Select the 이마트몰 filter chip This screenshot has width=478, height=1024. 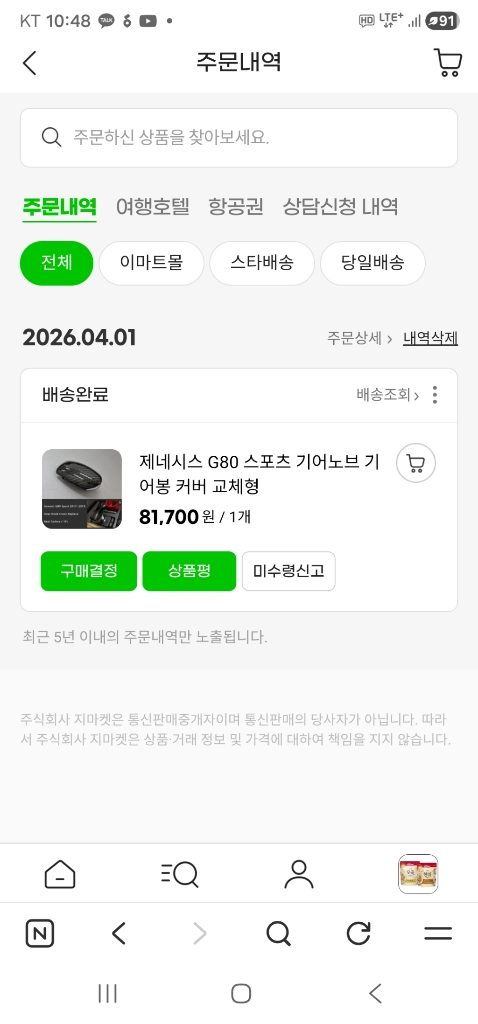click(x=151, y=263)
